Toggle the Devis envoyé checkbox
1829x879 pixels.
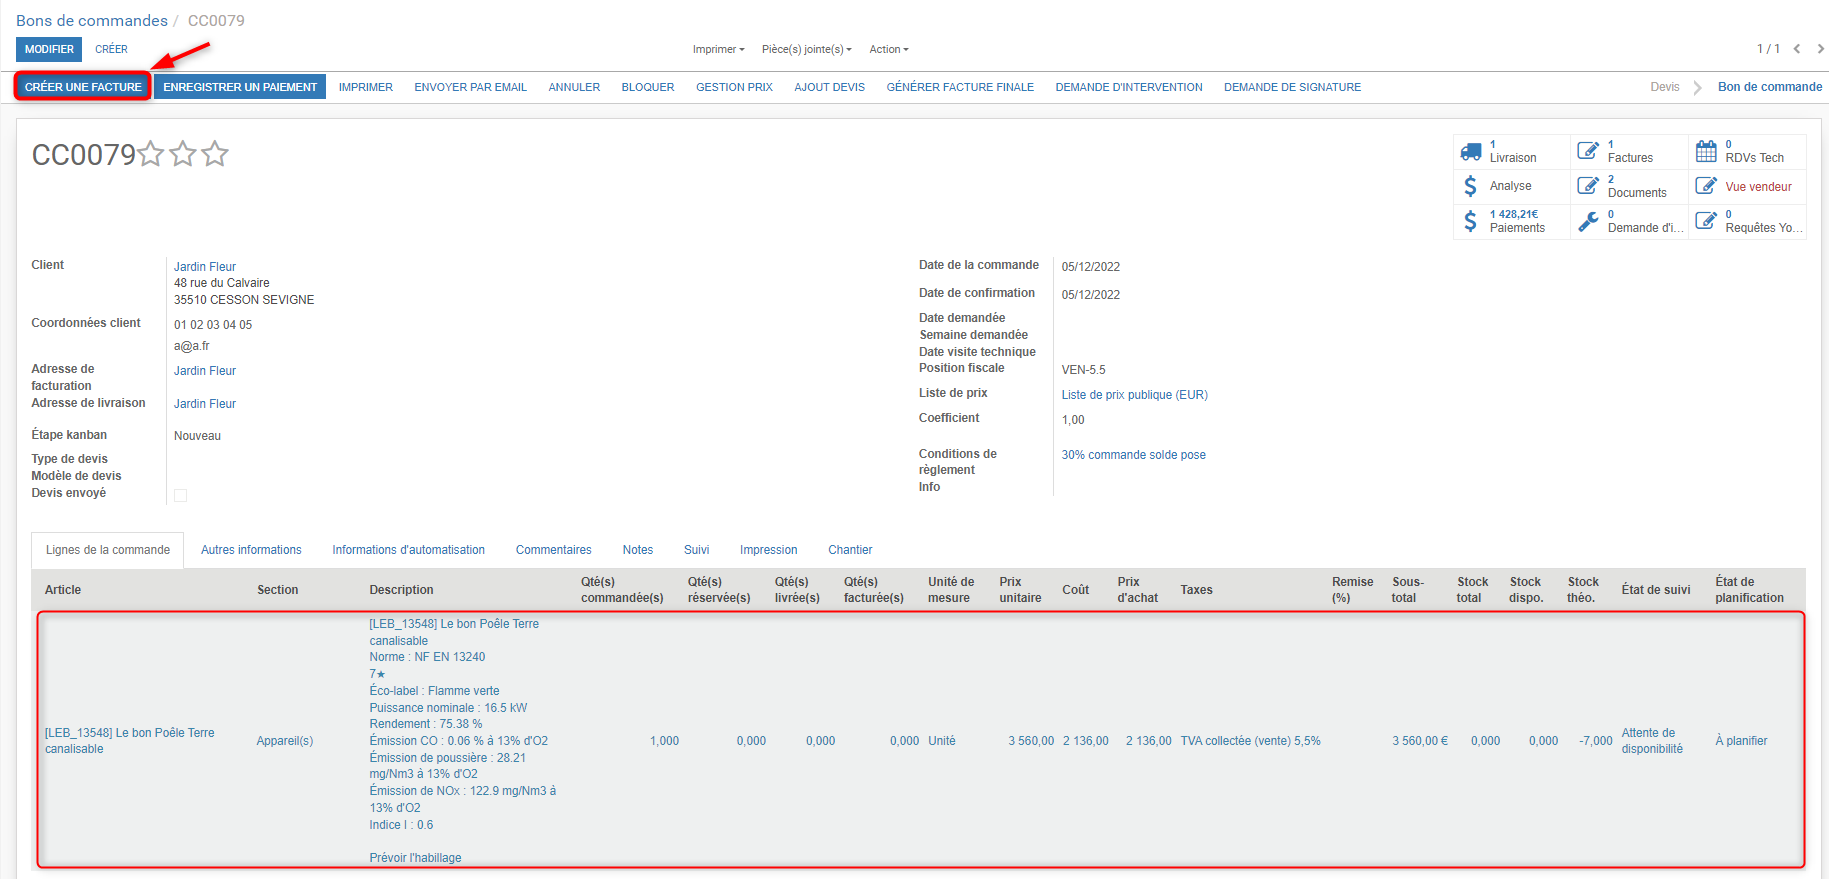point(181,495)
